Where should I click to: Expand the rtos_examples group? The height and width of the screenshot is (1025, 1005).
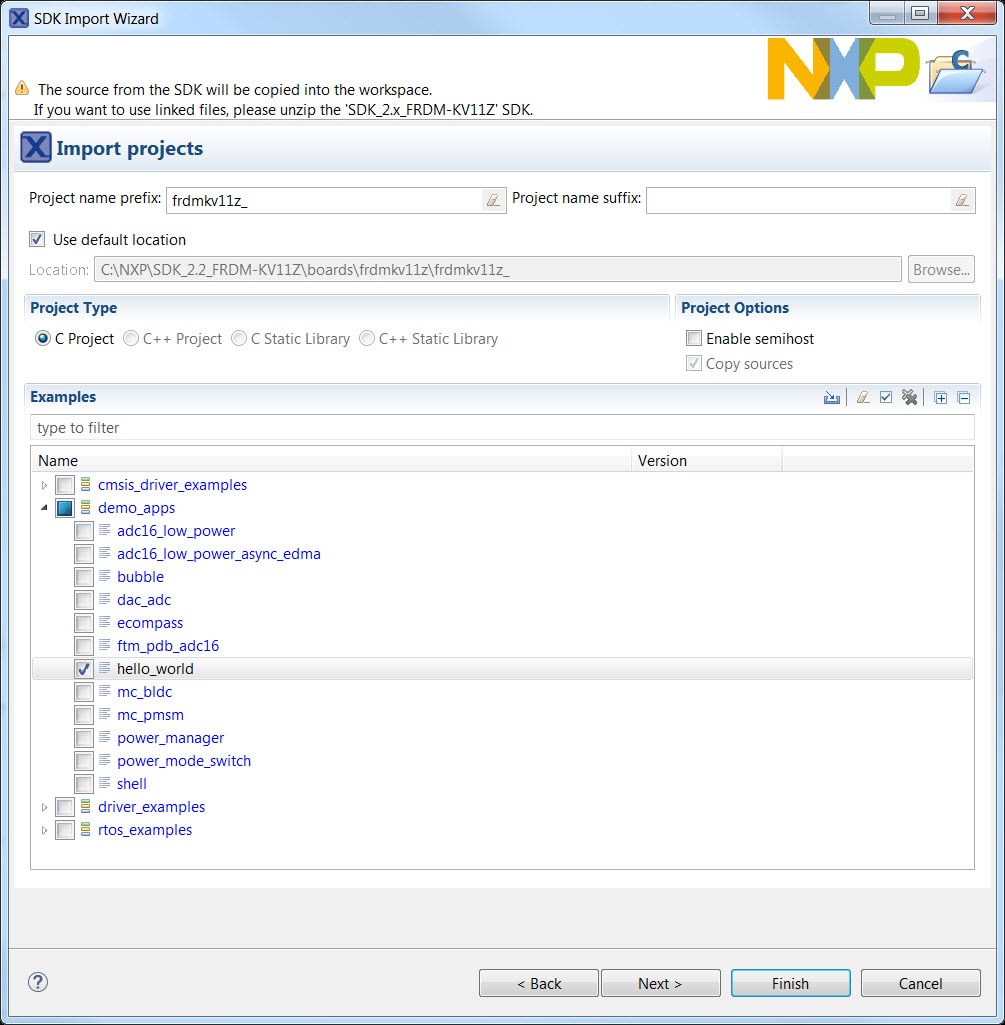coord(44,831)
